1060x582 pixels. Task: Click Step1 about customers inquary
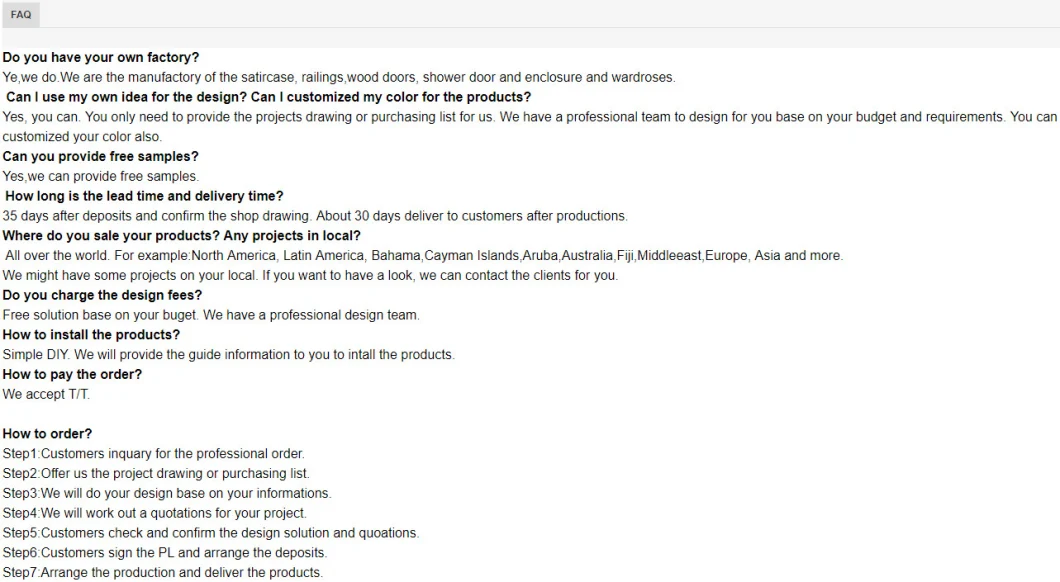coord(153,454)
